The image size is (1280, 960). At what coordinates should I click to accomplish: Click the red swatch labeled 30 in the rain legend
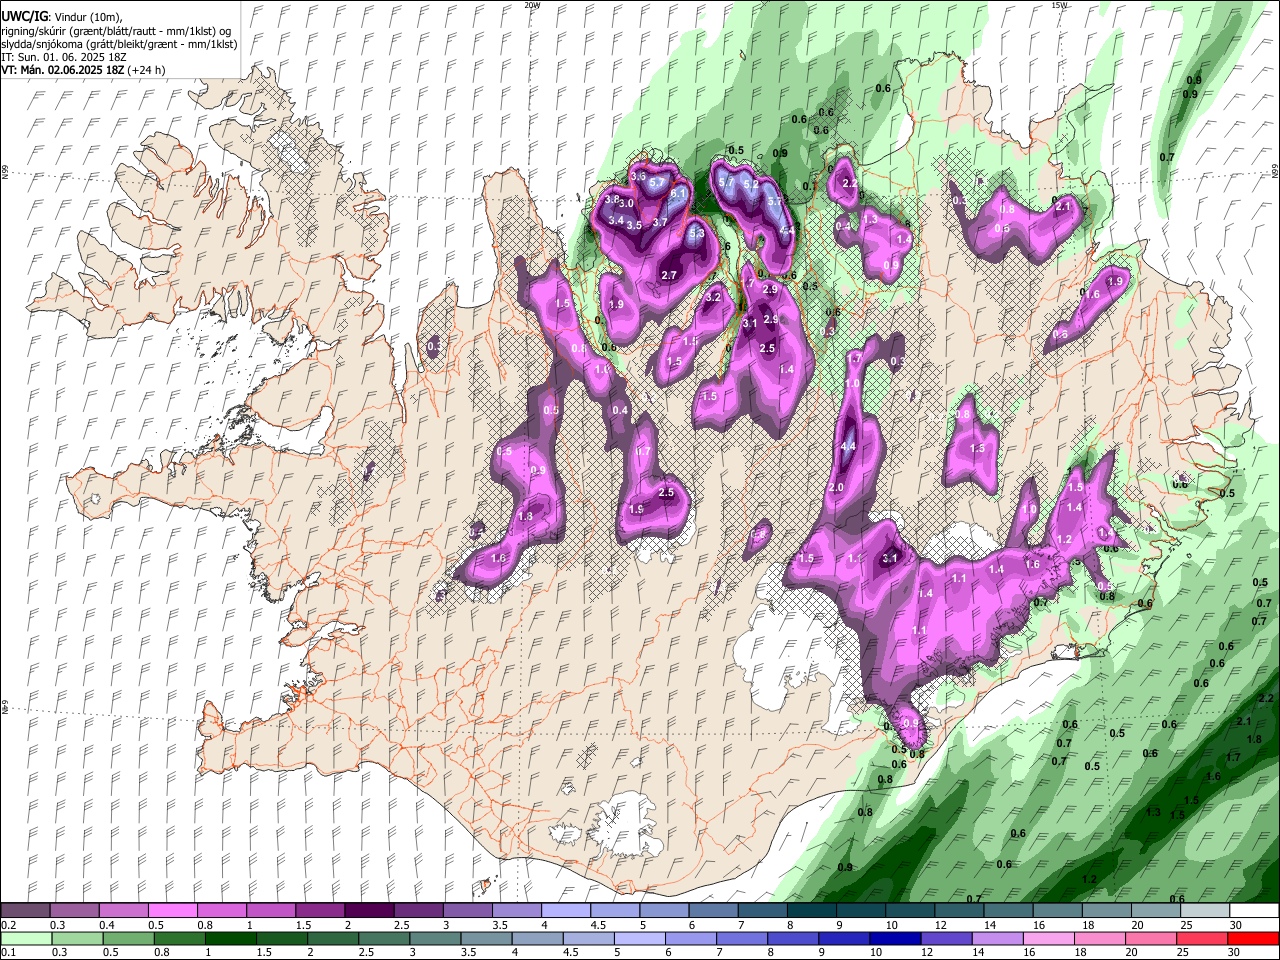[x=1254, y=938]
